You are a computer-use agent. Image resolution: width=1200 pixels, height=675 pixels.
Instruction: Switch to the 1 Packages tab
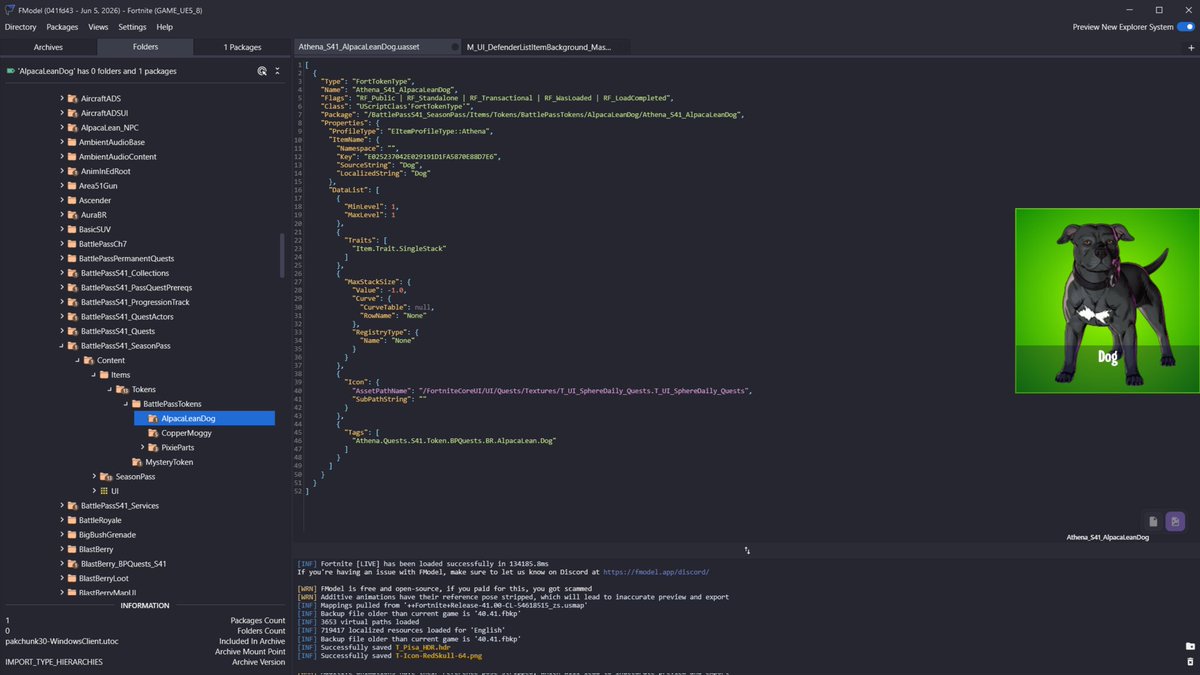pyautogui.click(x=242, y=47)
